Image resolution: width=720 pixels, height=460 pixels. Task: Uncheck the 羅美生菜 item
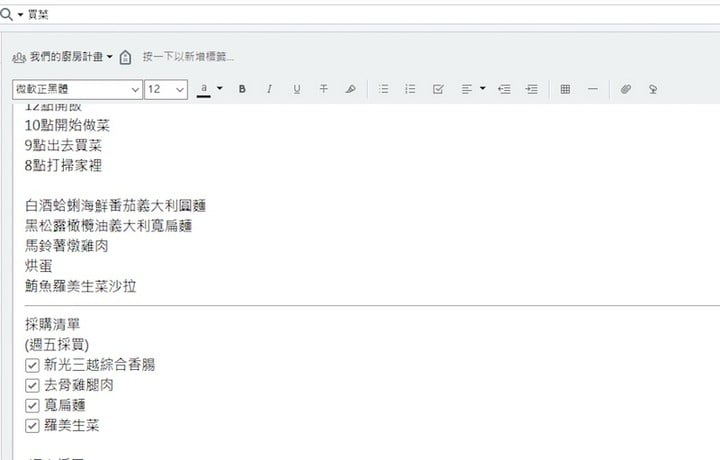(32, 426)
